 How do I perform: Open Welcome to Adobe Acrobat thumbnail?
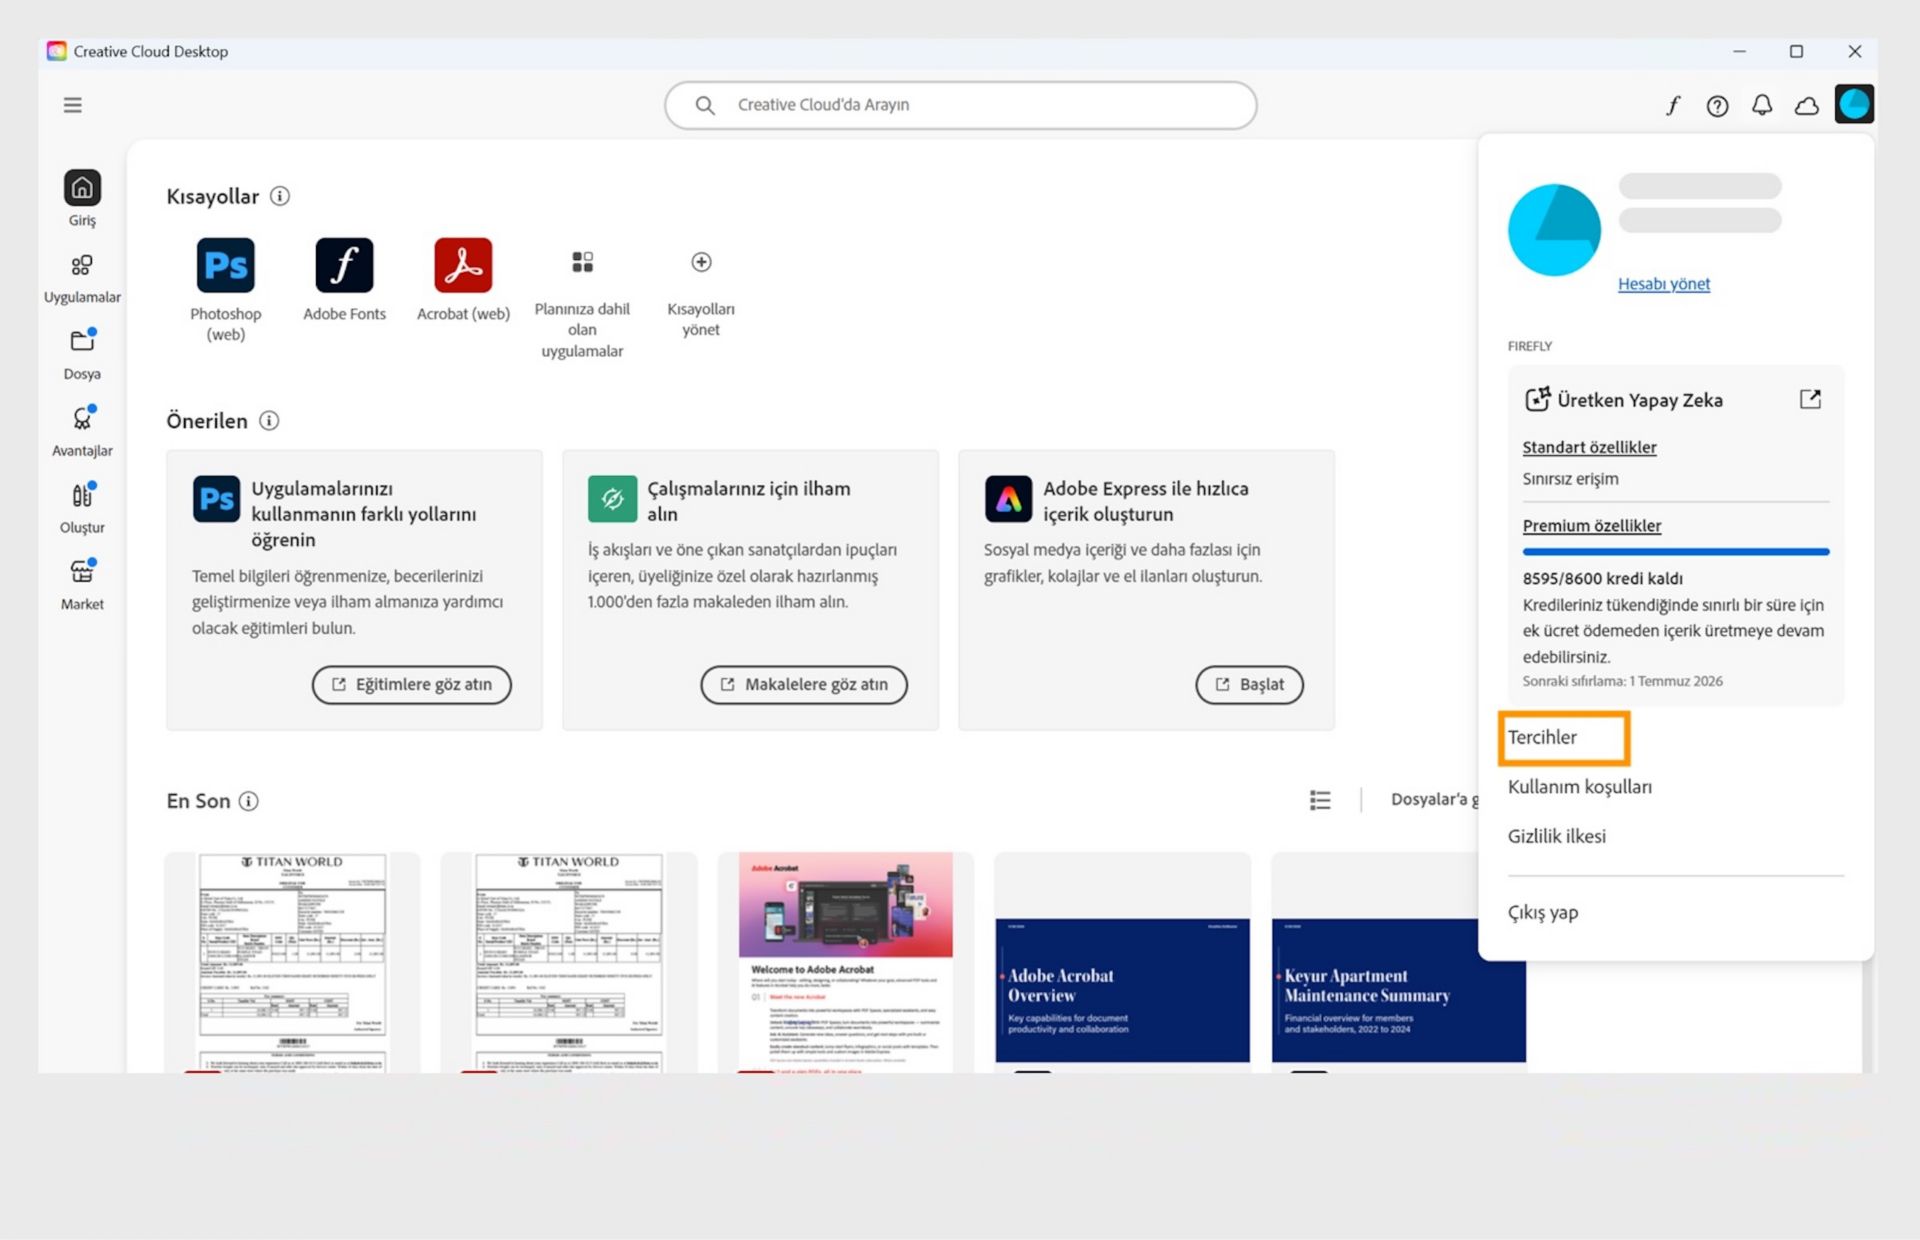point(845,963)
